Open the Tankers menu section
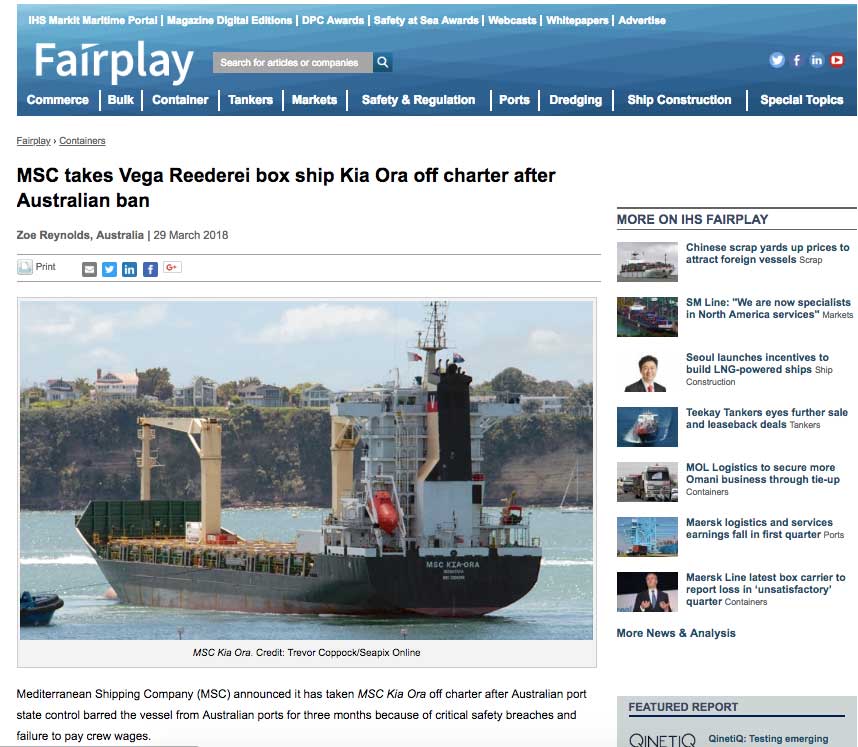This screenshot has width=858, height=747. click(250, 100)
